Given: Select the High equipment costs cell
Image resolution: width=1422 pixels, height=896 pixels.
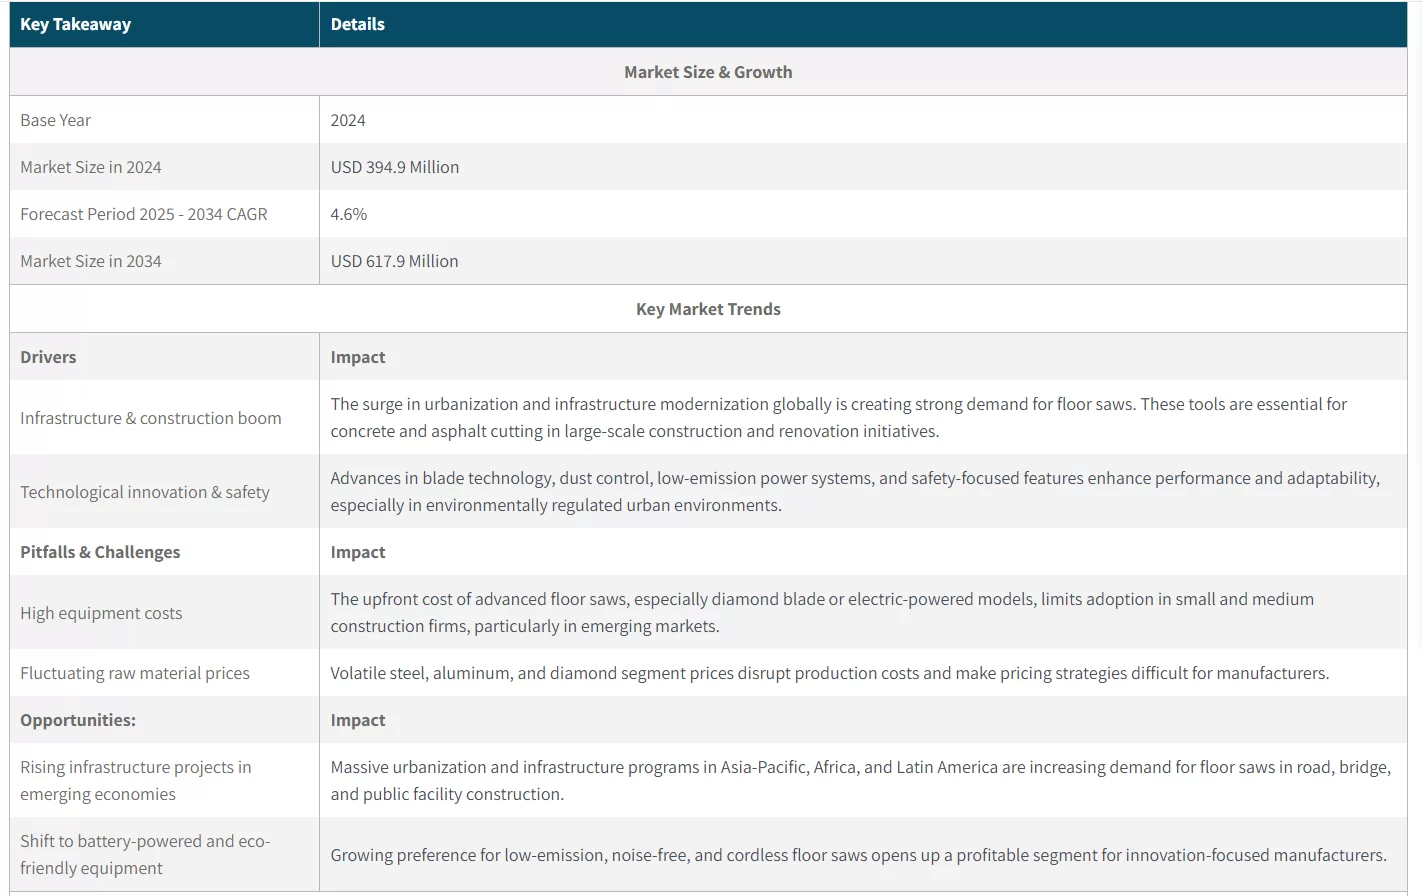Looking at the screenshot, I should tap(101, 613).
